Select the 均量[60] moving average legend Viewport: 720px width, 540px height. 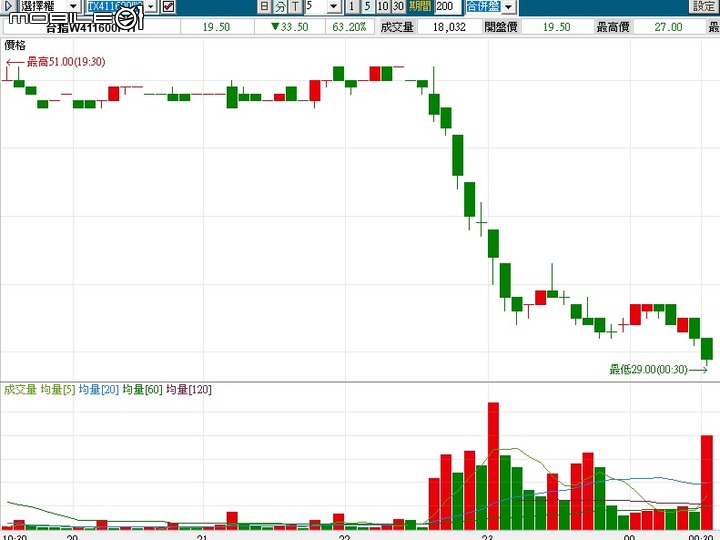(x=142, y=389)
